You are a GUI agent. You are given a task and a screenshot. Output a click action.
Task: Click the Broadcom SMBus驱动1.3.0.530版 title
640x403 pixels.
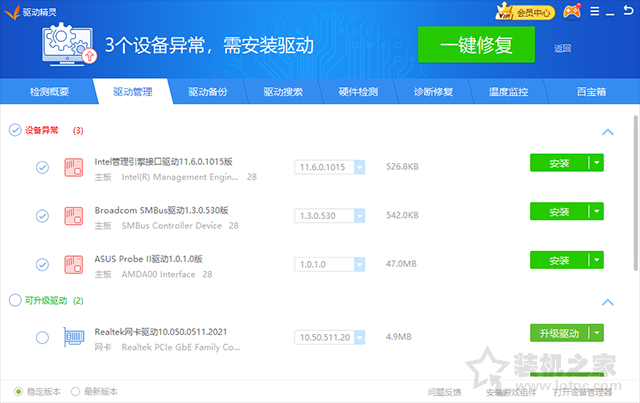[161, 210]
